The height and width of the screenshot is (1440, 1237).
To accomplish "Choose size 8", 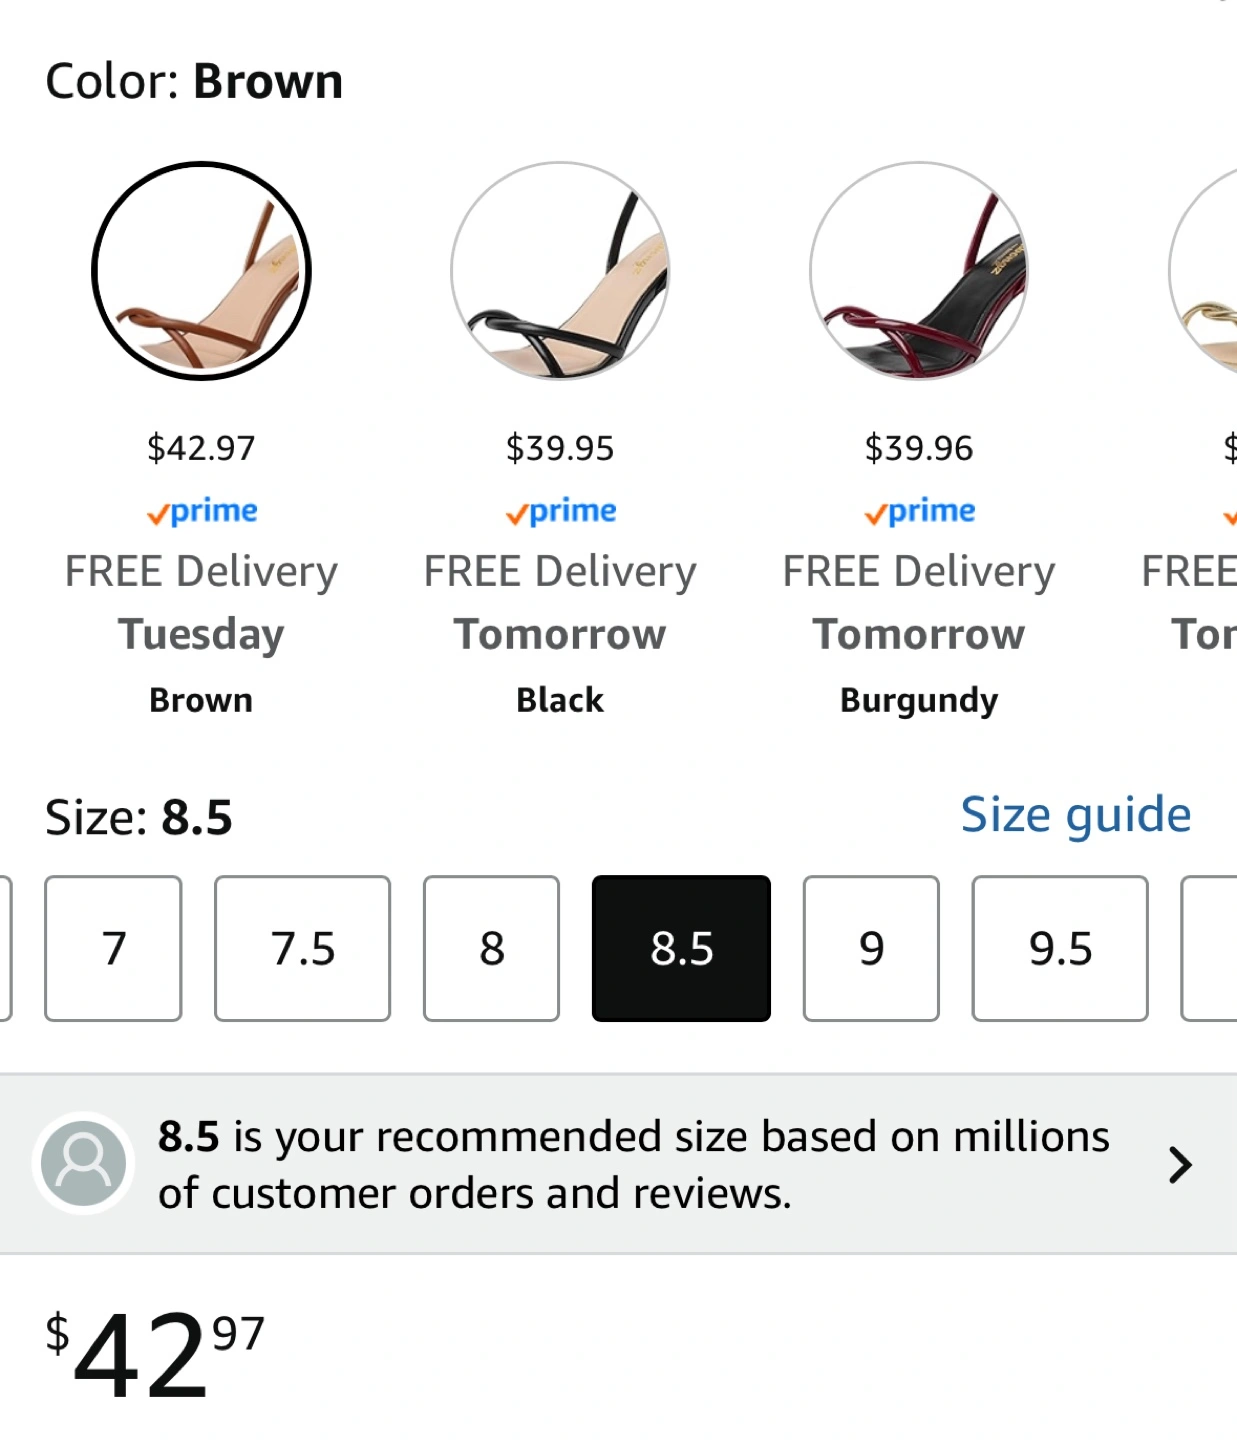I will coord(491,948).
